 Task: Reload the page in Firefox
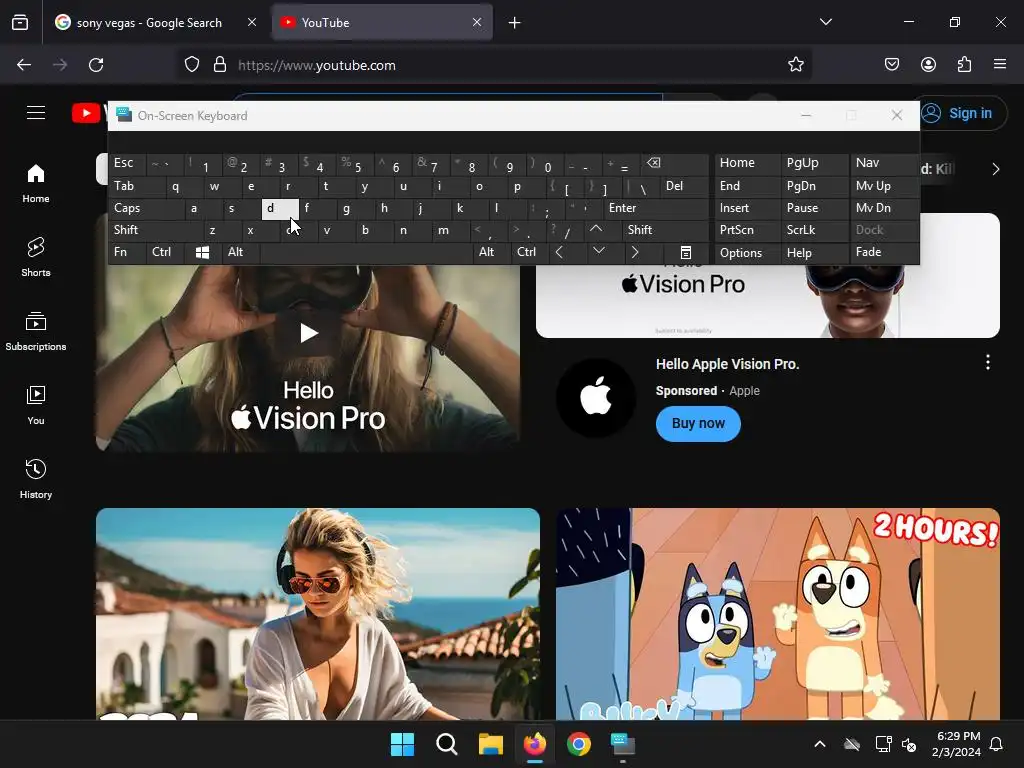(96, 65)
